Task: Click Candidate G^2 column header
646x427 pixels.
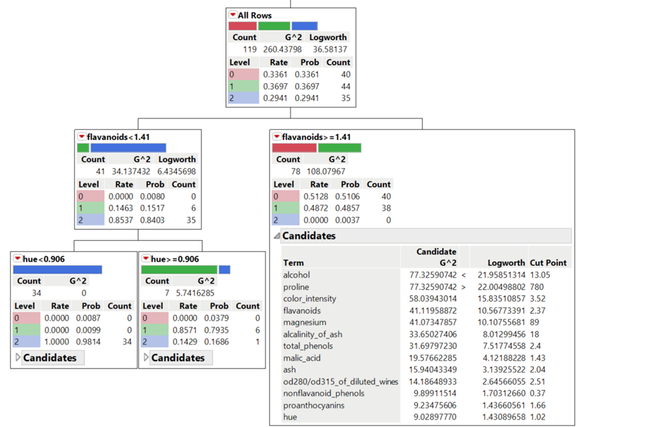Action: click(x=436, y=257)
